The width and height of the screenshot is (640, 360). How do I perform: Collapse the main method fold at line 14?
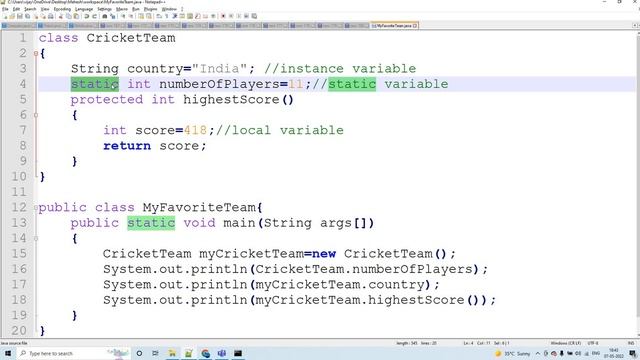[36, 238]
